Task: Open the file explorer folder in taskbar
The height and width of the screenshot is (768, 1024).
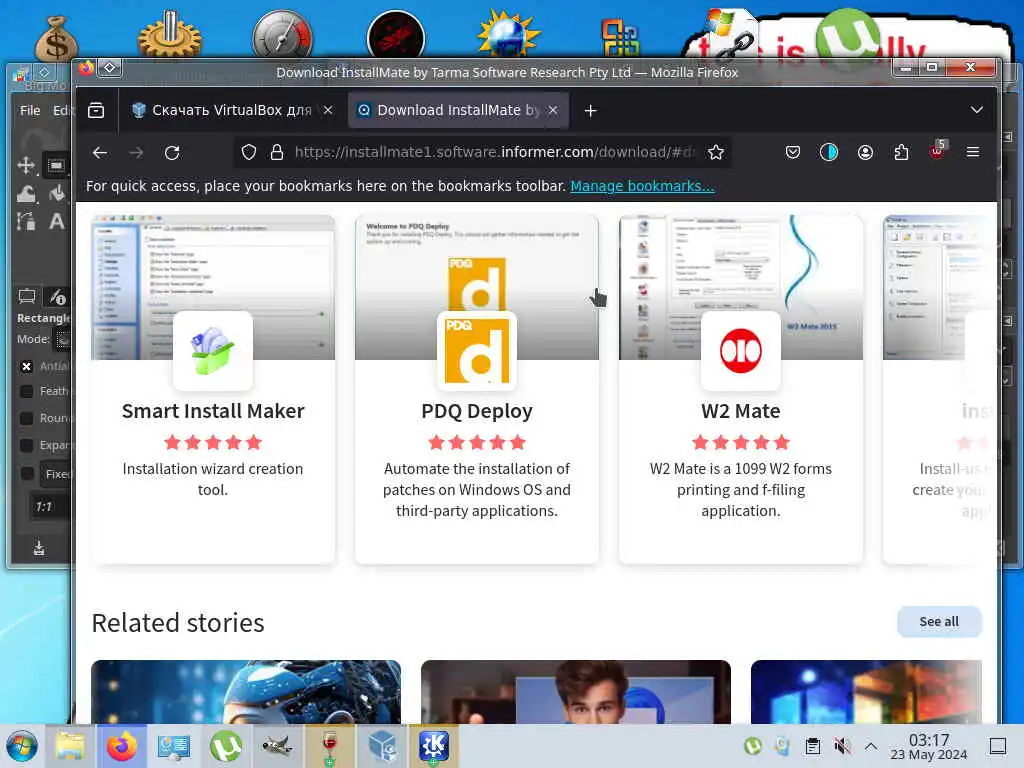Action: coord(70,746)
